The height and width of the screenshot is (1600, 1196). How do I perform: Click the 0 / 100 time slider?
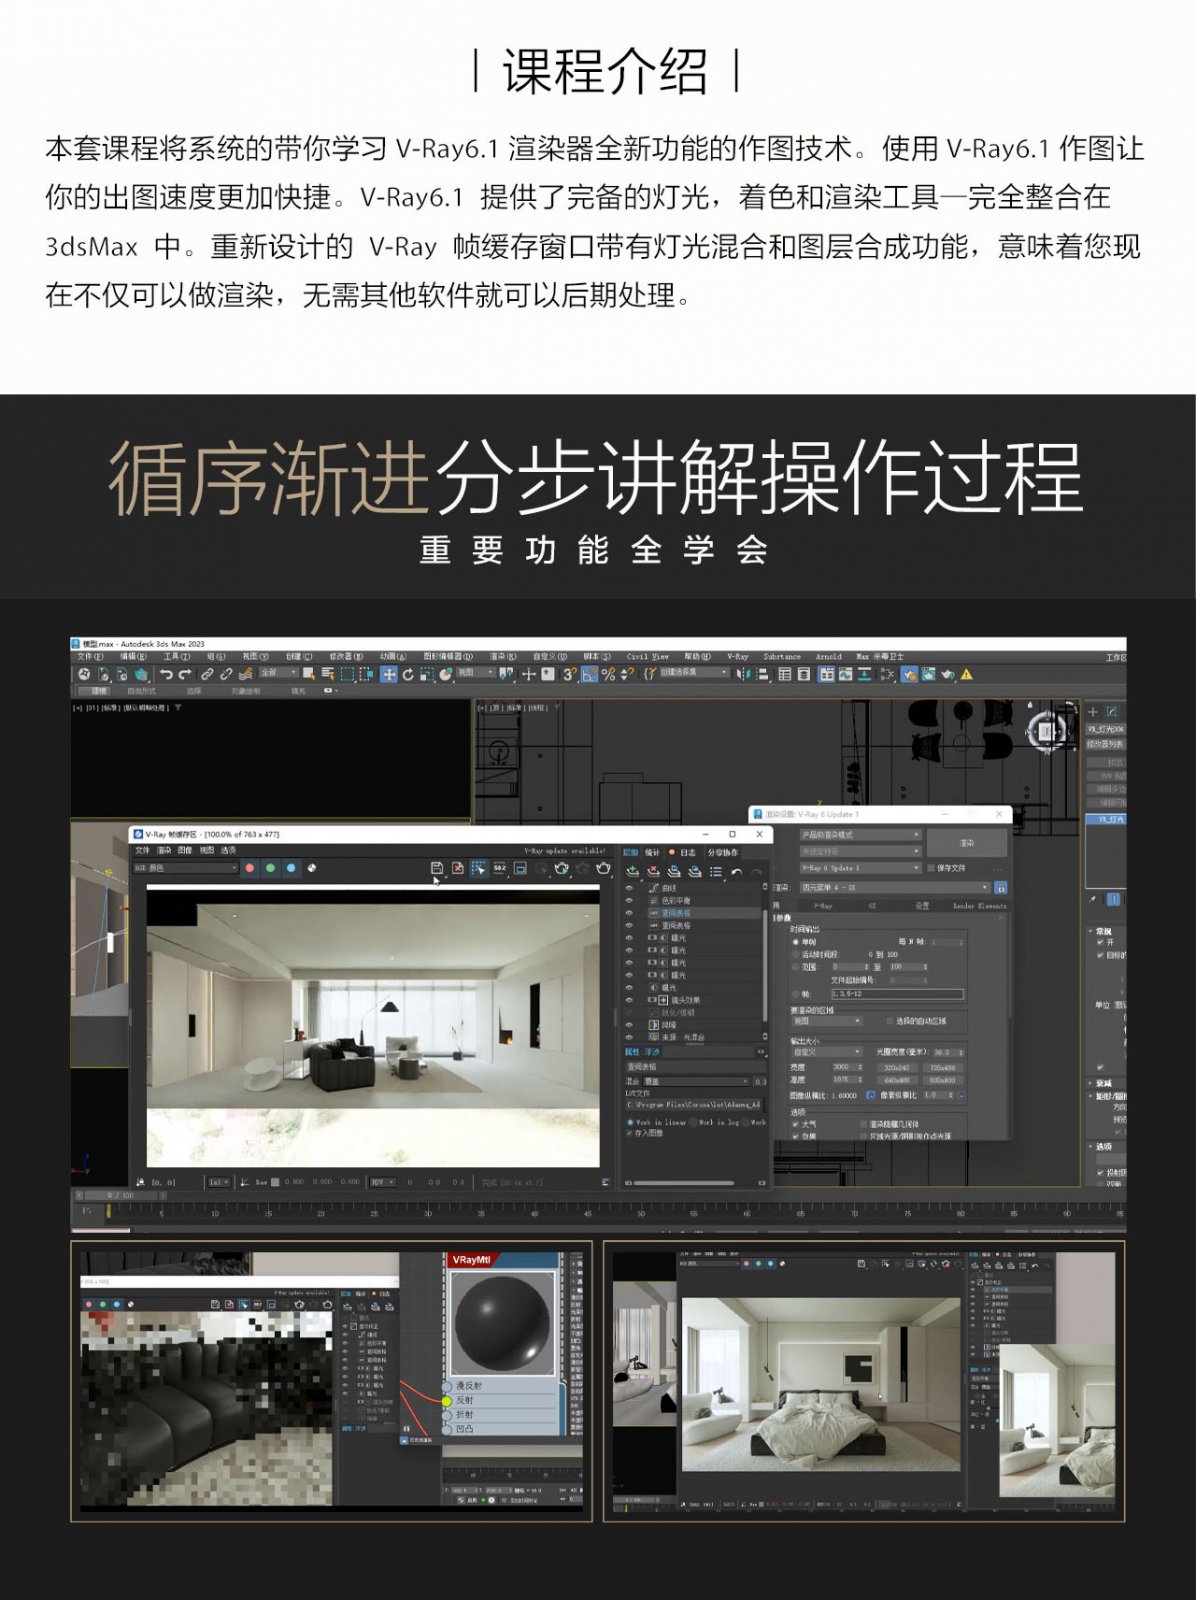(x=121, y=1196)
